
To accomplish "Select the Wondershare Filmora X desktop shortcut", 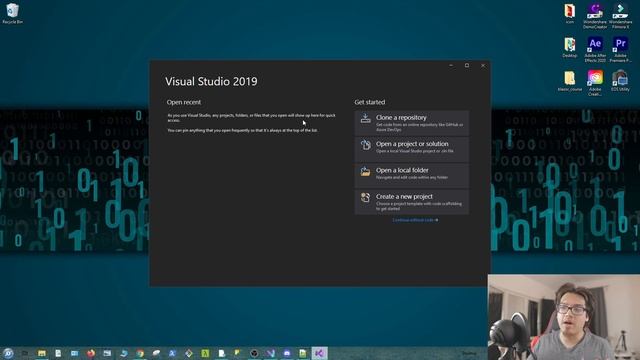I will click(x=620, y=16).
